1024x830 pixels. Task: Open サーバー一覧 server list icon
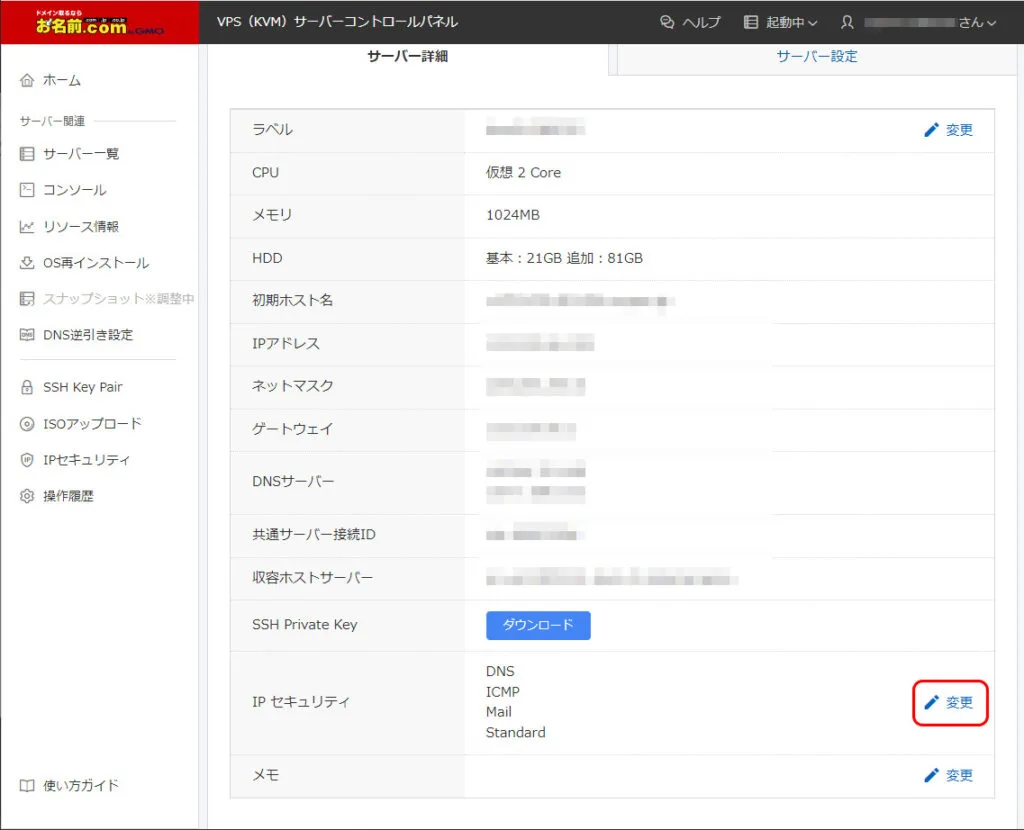tap(27, 154)
